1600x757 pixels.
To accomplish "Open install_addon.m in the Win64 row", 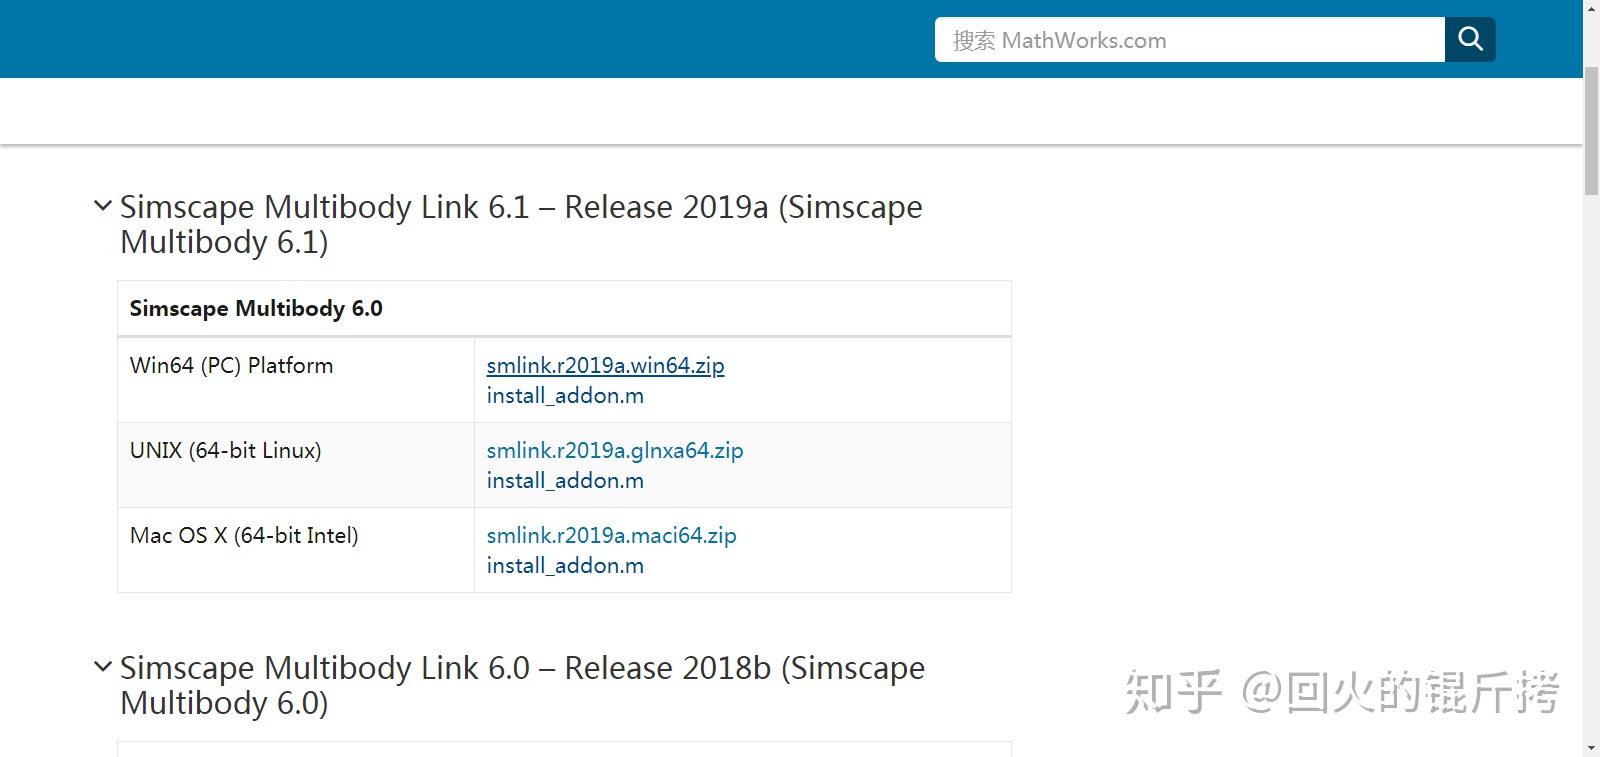I will pyautogui.click(x=565, y=396).
